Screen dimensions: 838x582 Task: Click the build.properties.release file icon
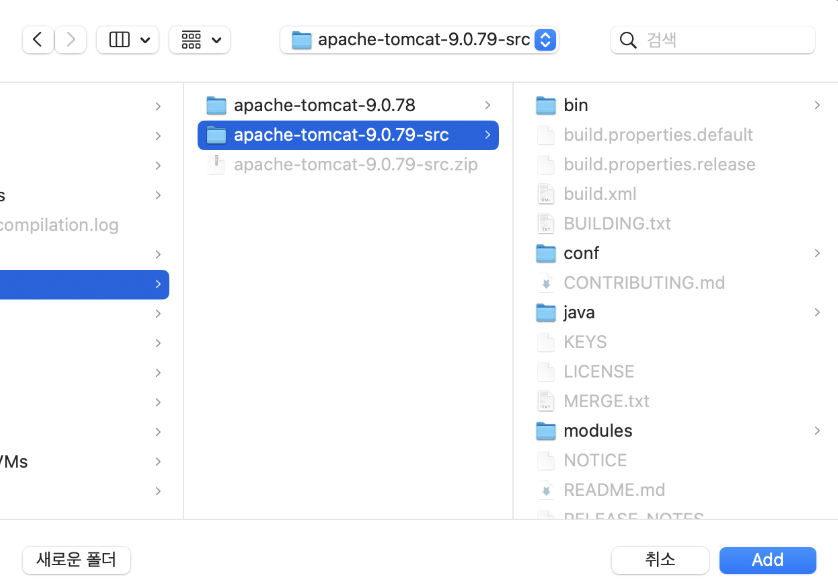tap(546, 165)
